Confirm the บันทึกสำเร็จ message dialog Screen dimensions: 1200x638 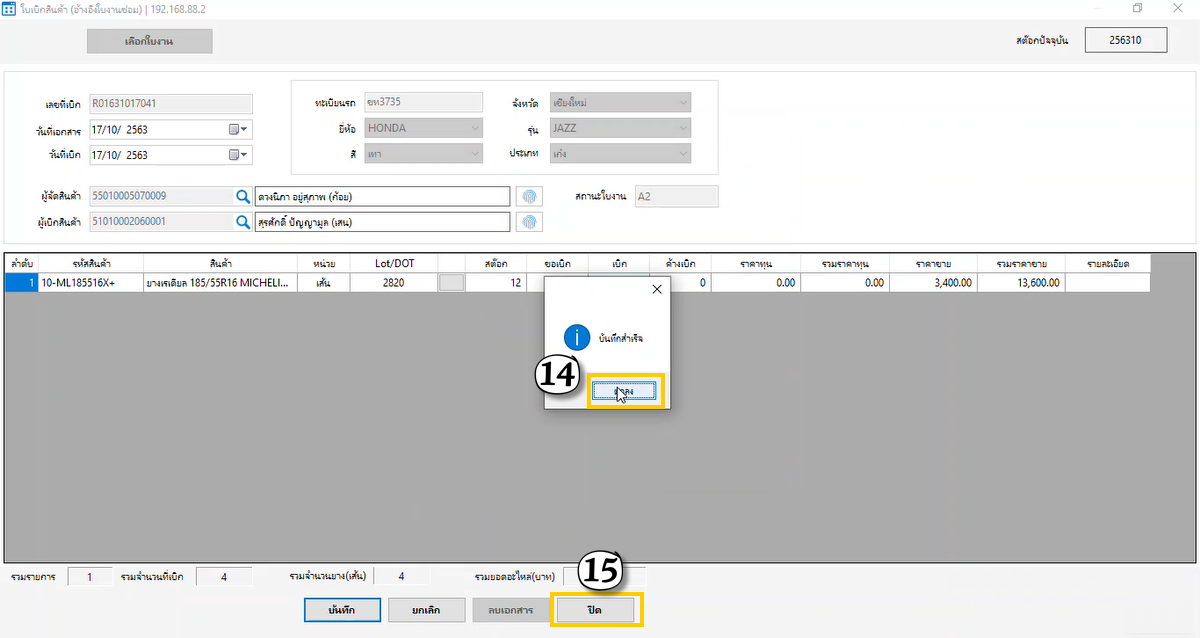tap(624, 391)
